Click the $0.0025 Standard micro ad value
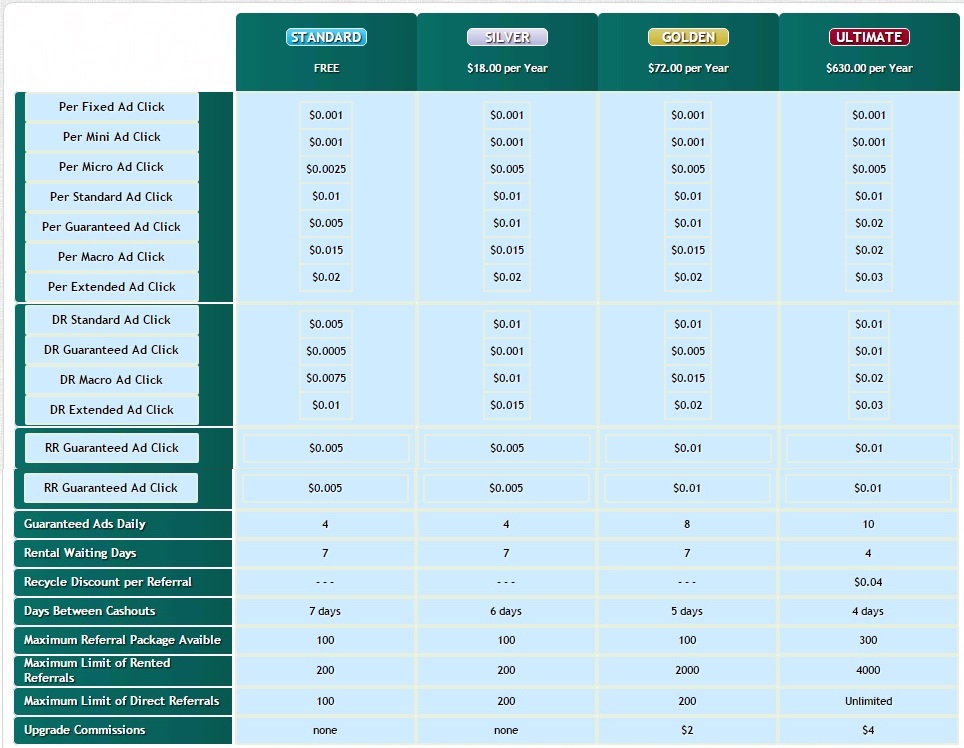This screenshot has height=748, width=964. [326, 169]
